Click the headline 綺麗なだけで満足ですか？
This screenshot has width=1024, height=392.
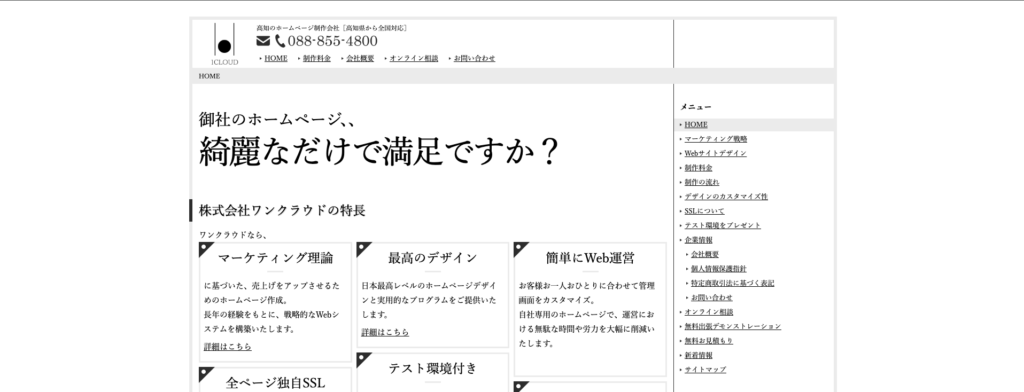tap(379, 151)
